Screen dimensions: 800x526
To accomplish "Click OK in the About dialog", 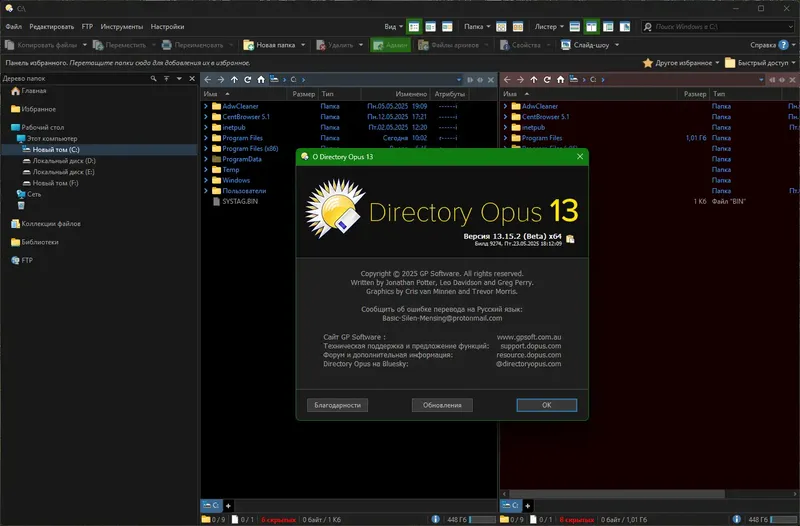I will (x=546, y=405).
